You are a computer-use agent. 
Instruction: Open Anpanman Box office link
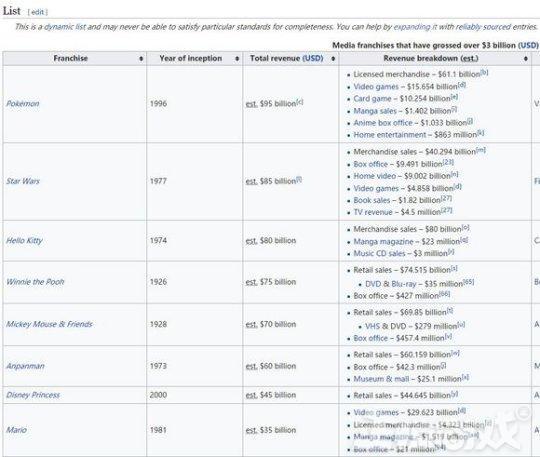point(371,367)
